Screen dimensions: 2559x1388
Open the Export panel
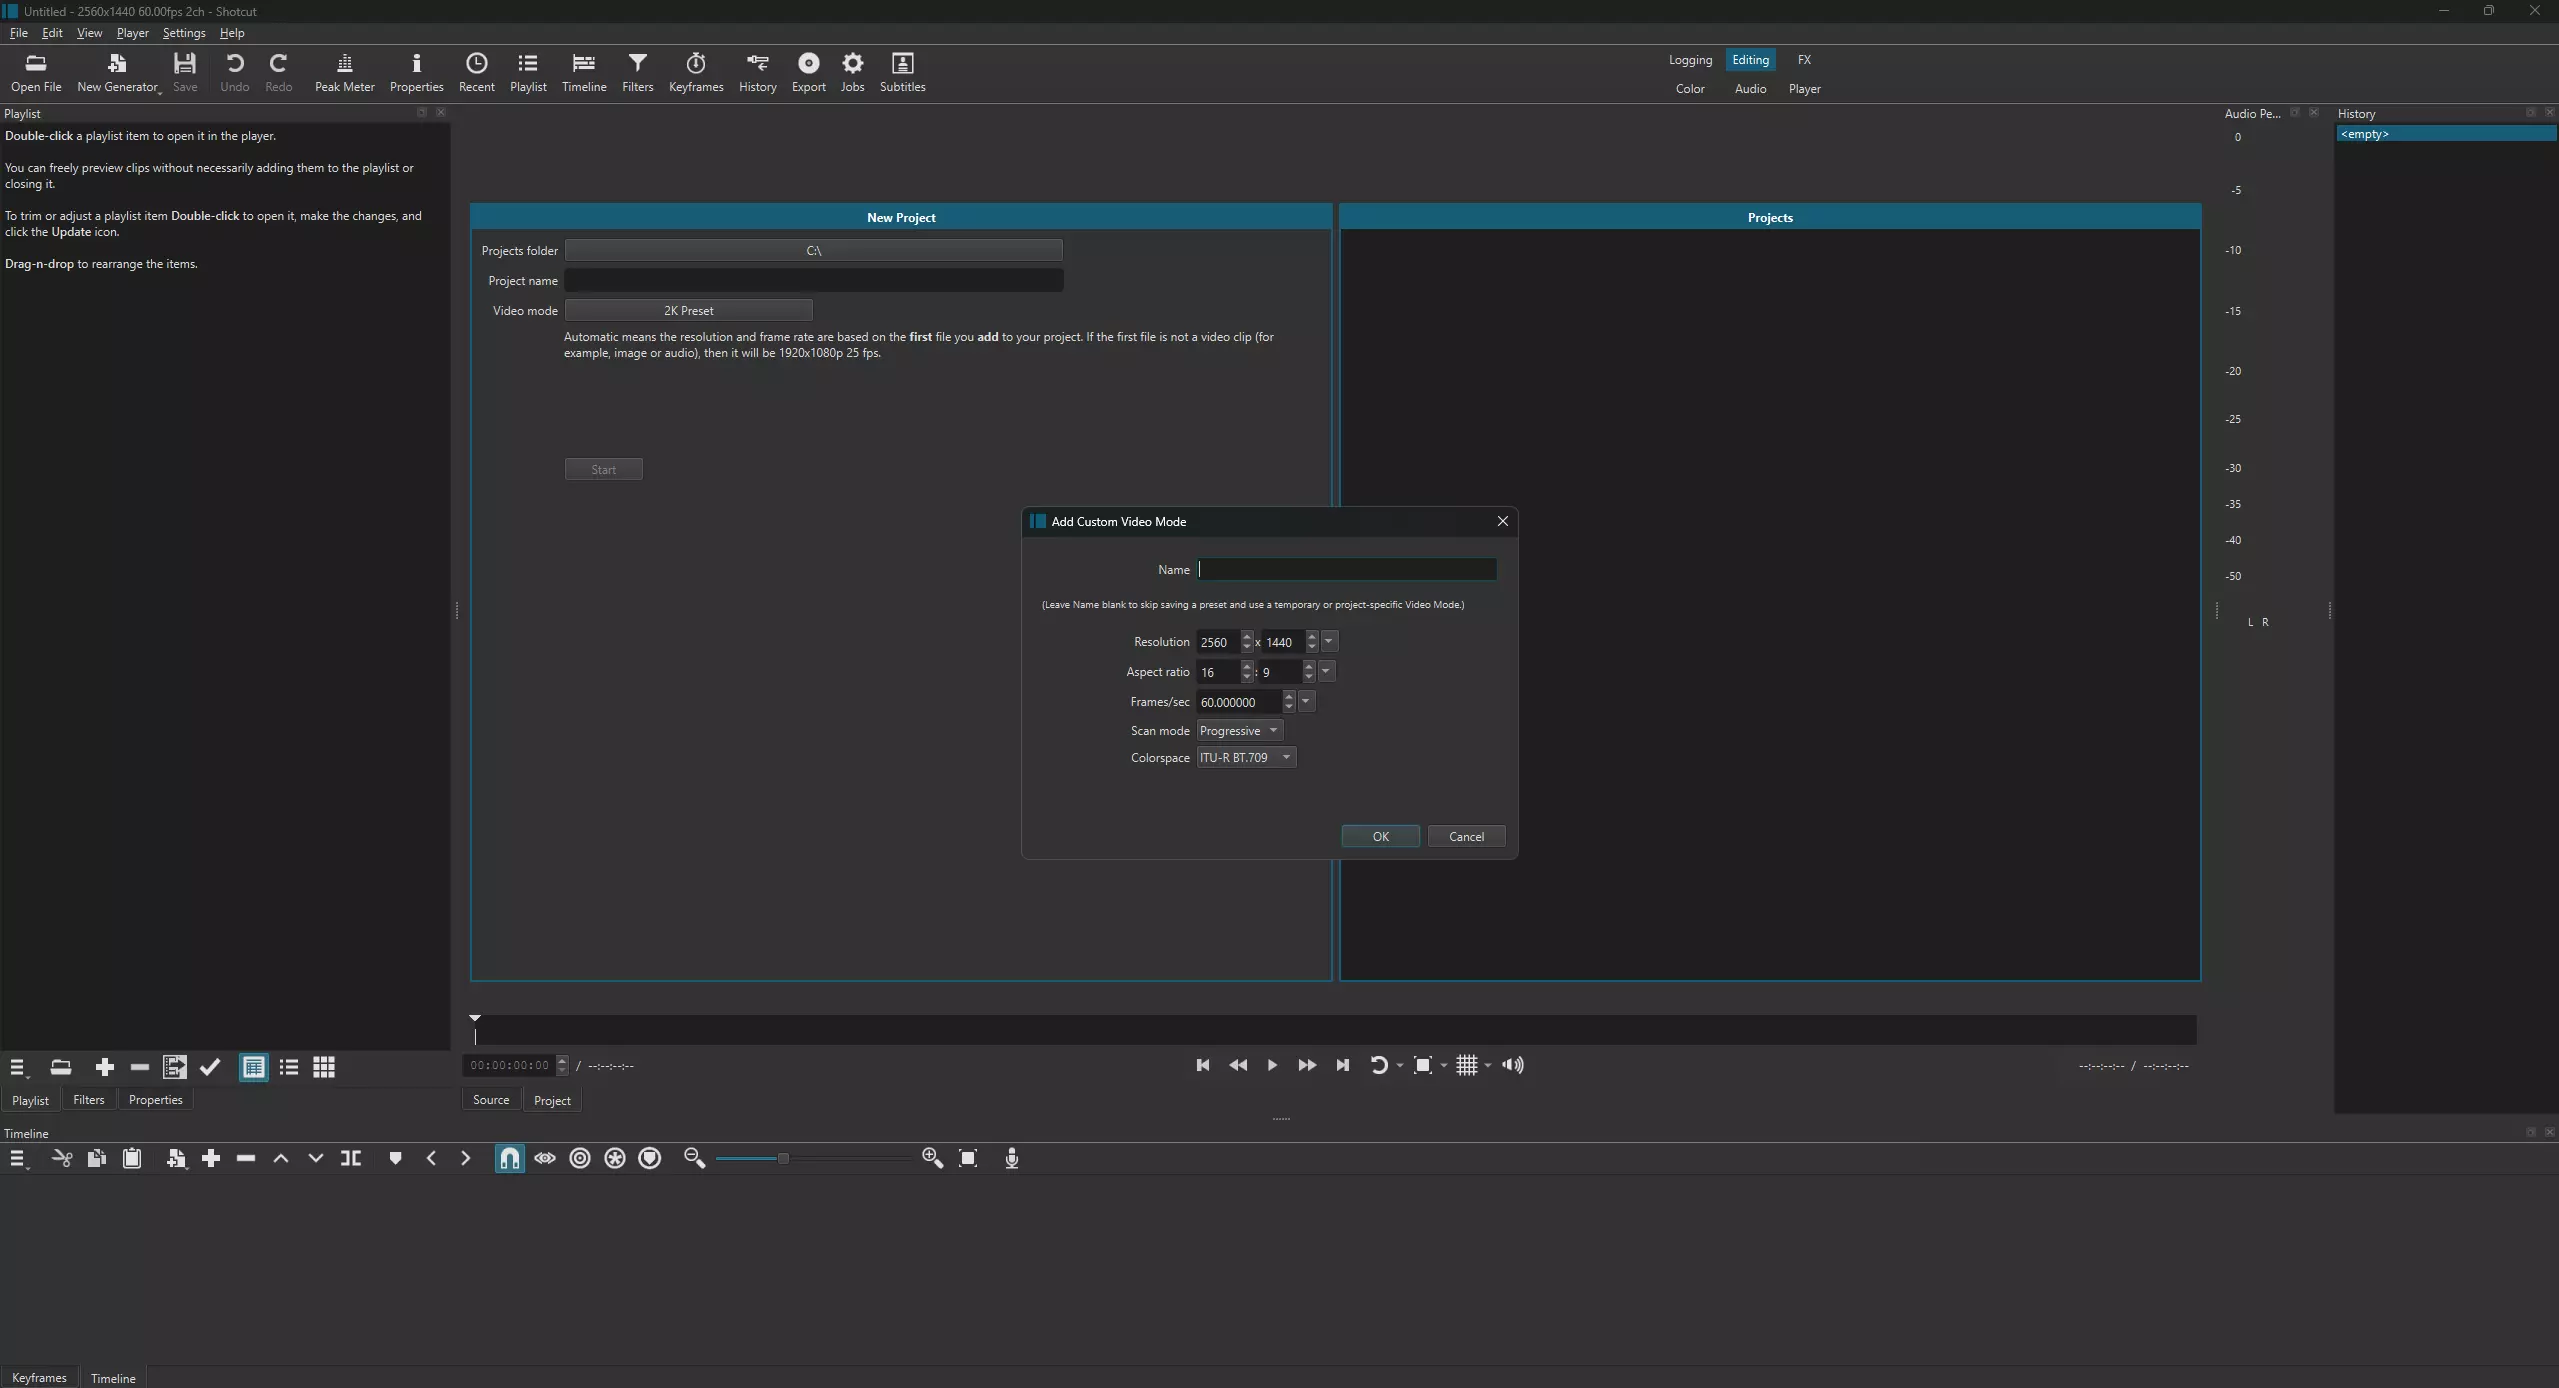[808, 72]
